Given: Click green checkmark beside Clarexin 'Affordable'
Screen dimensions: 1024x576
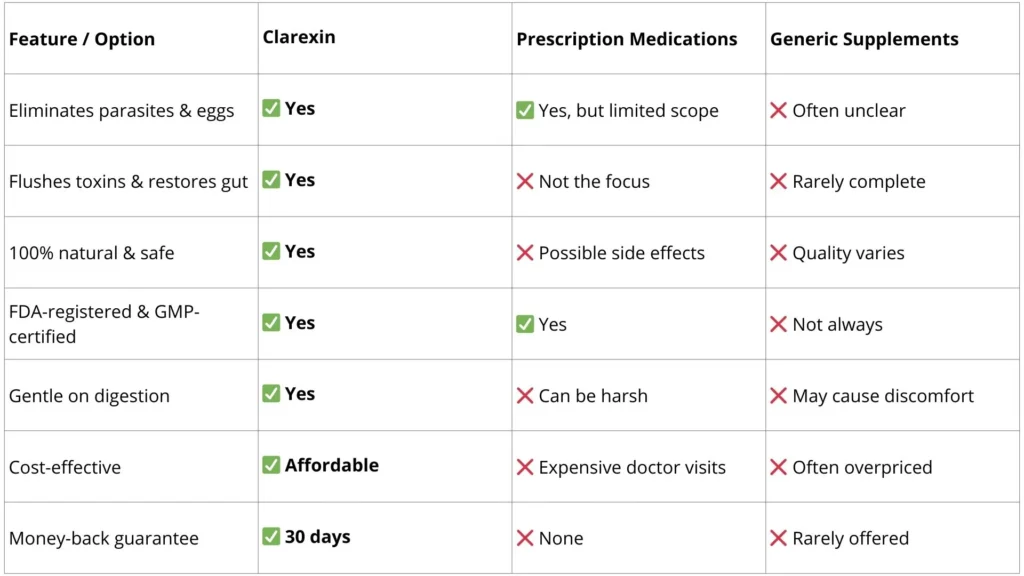Looking at the screenshot, I should point(271,465).
